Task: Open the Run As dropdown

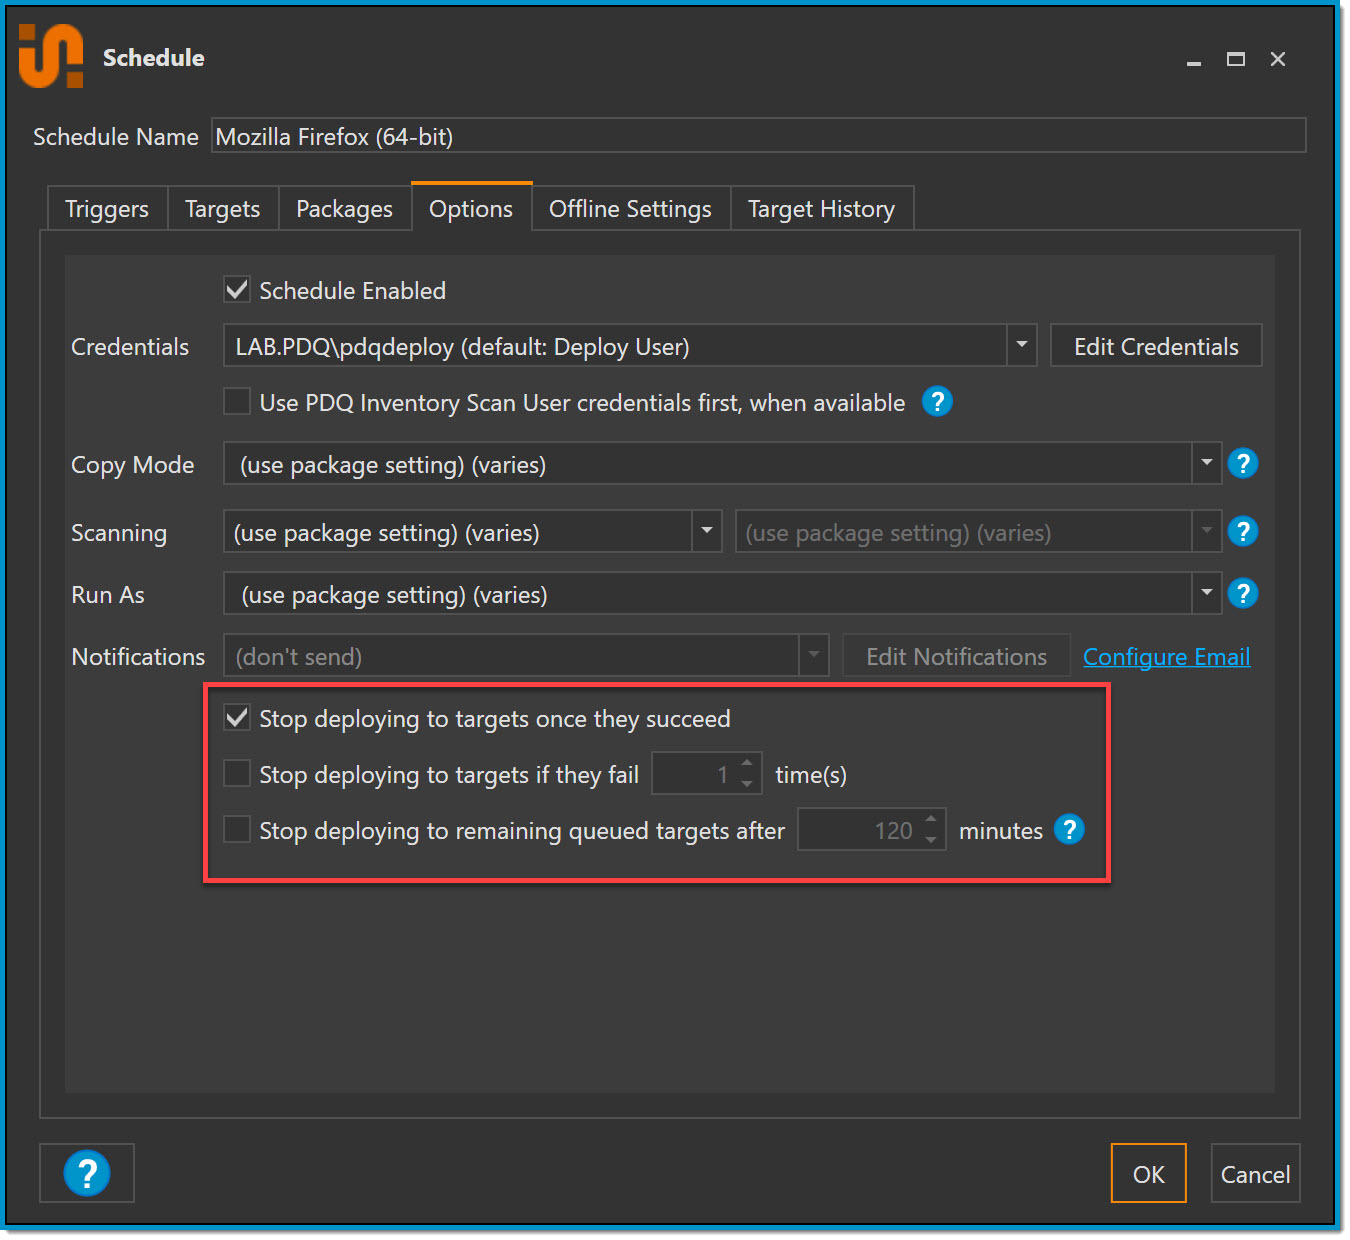Action: tap(722, 594)
